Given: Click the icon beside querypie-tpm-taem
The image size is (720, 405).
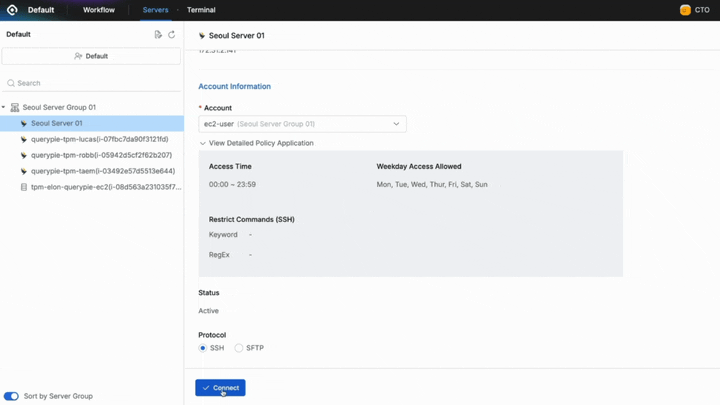Looking at the screenshot, I should pos(23,171).
